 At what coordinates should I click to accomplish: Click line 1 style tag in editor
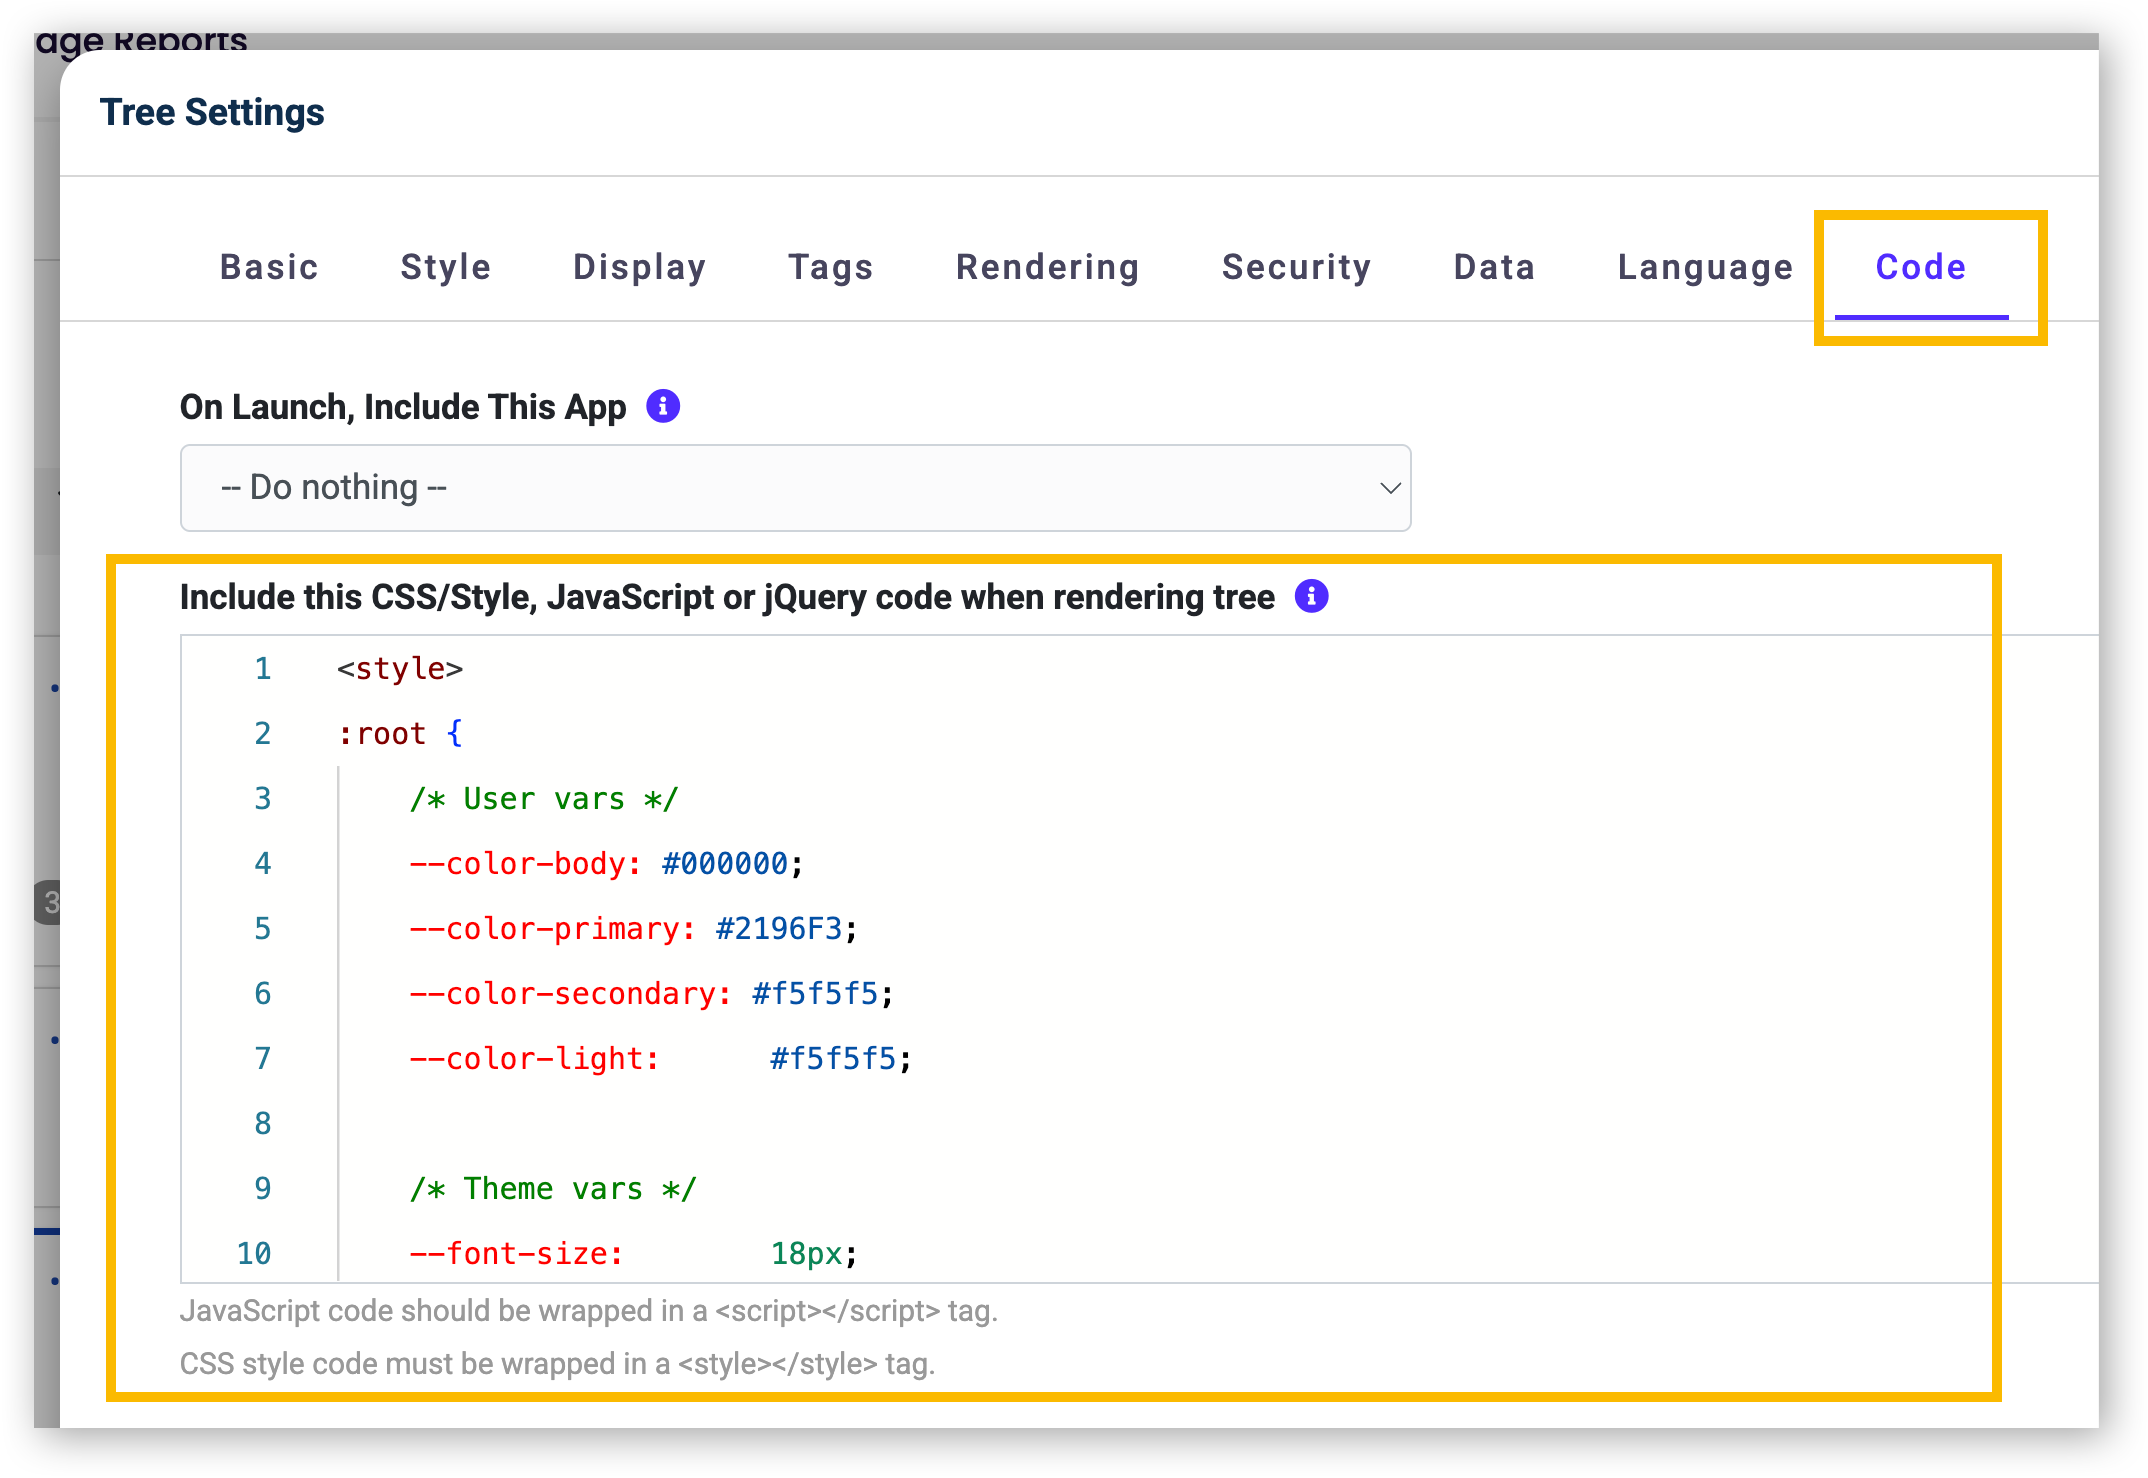(400, 668)
